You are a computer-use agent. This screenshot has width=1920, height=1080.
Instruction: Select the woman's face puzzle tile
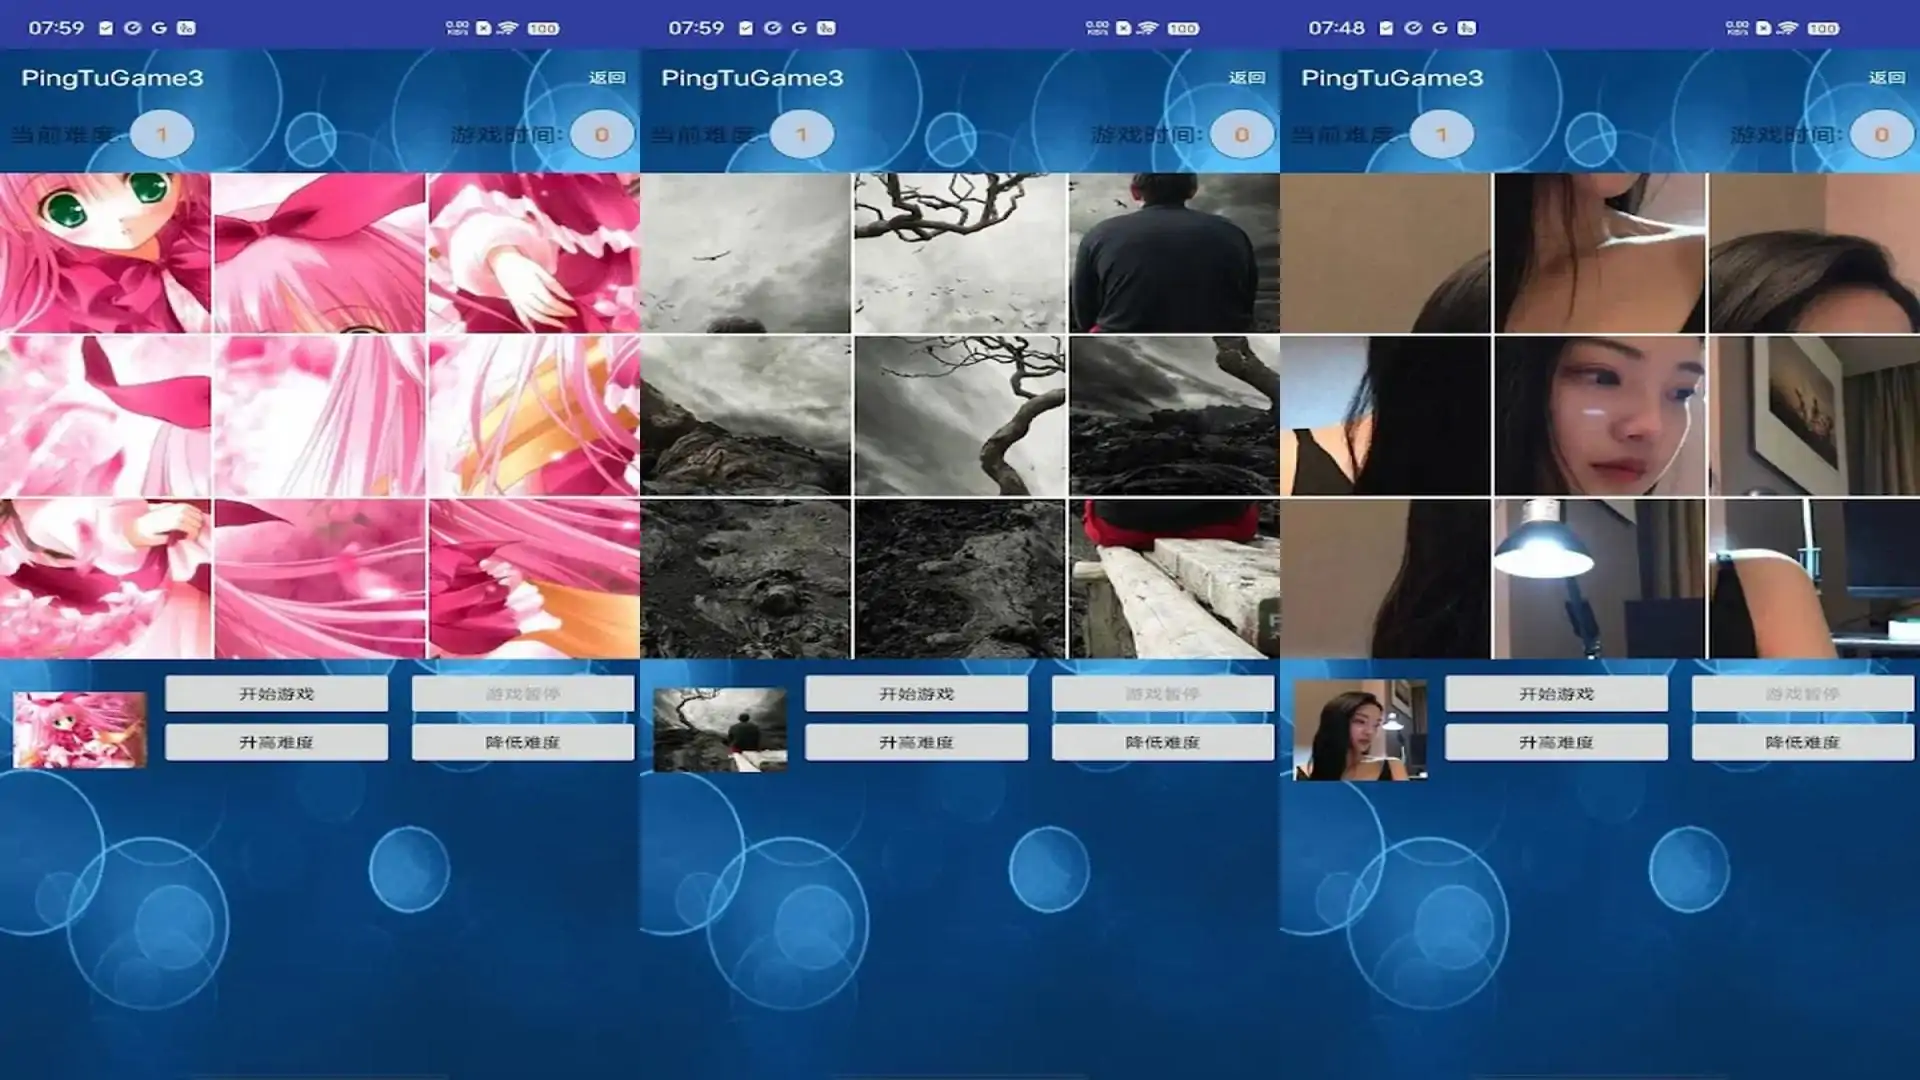(1599, 415)
